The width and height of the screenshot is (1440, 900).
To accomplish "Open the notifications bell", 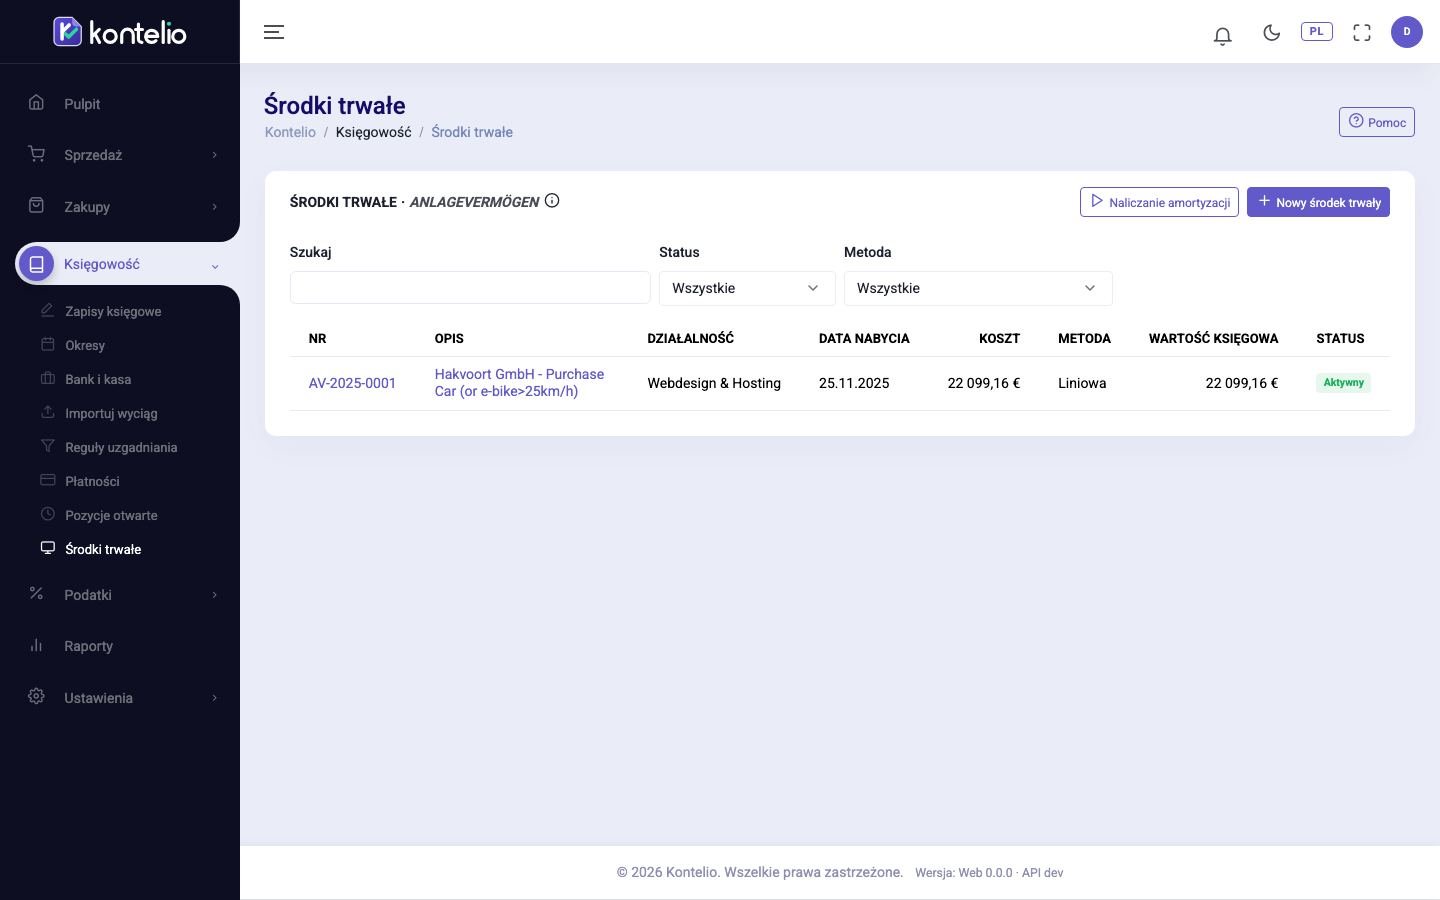I will click(1222, 36).
